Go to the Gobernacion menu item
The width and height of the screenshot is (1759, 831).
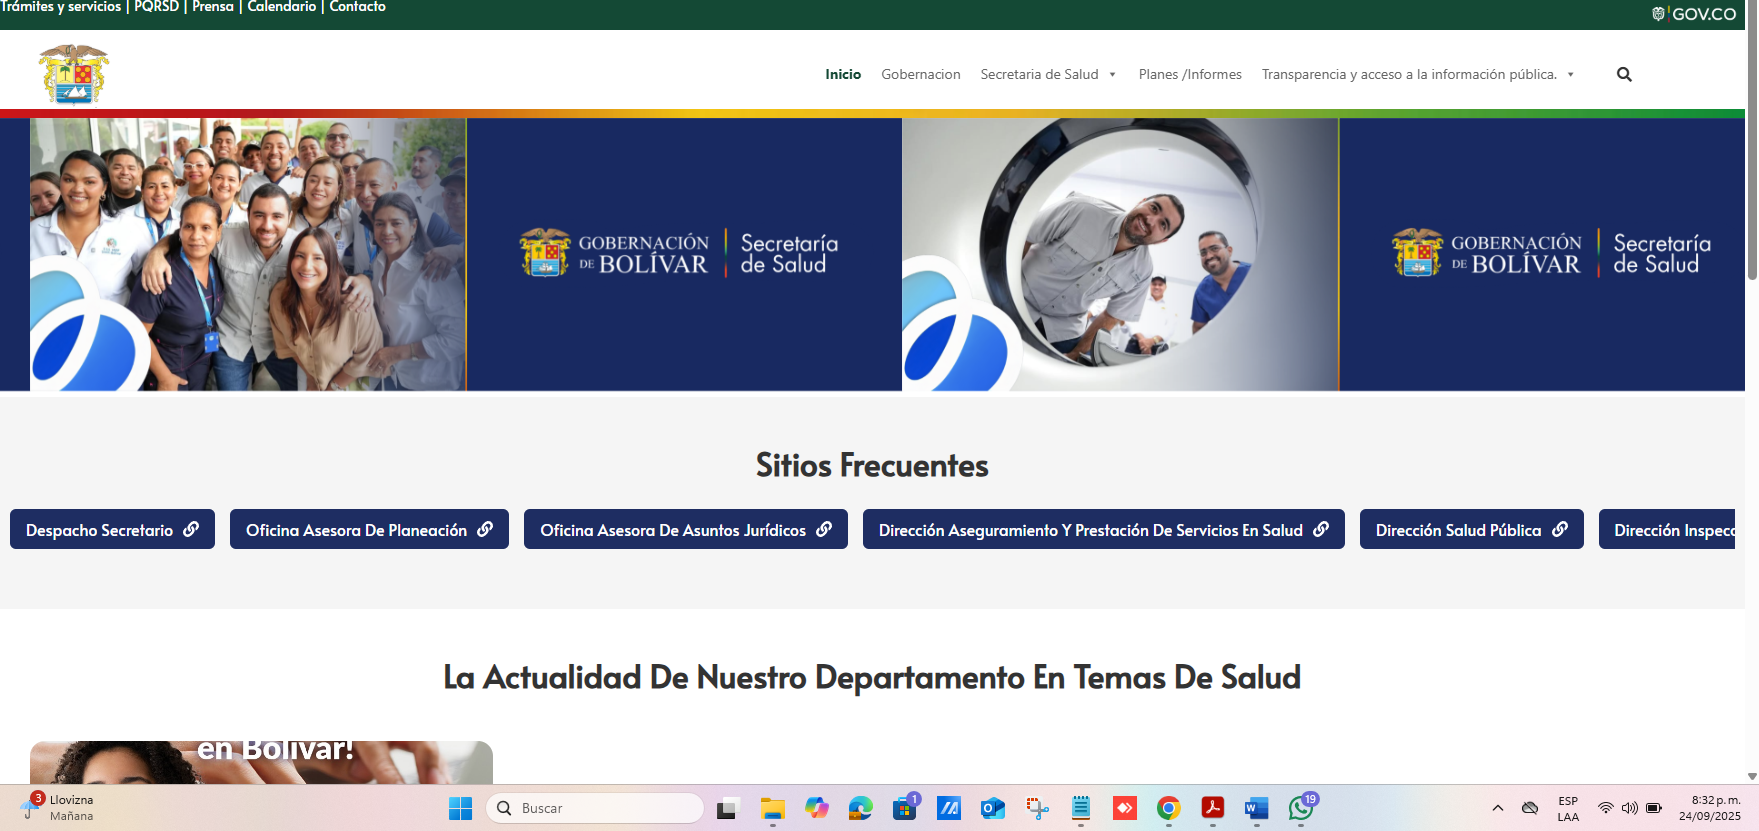click(920, 74)
